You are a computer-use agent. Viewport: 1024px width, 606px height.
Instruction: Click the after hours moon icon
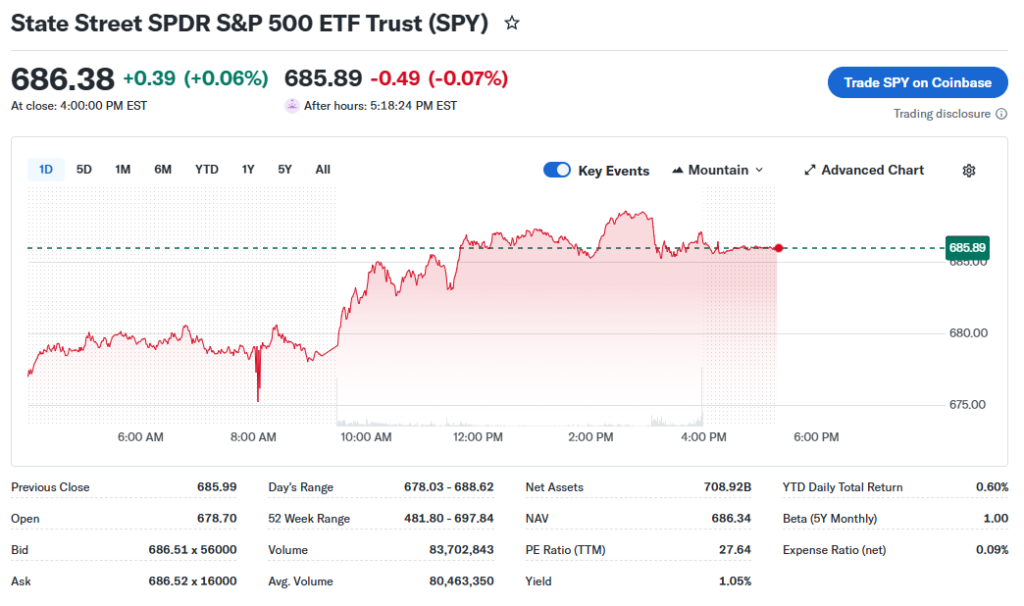tap(292, 105)
